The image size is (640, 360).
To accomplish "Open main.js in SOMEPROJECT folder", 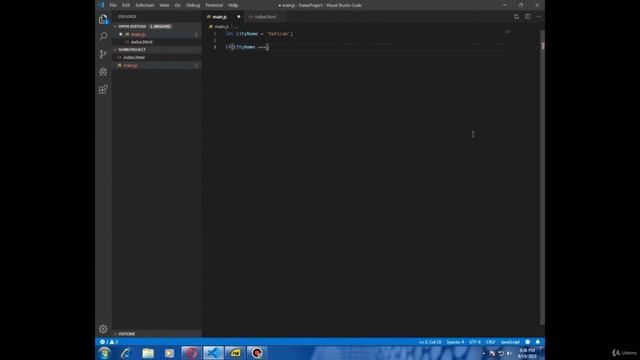I will 157,65.
